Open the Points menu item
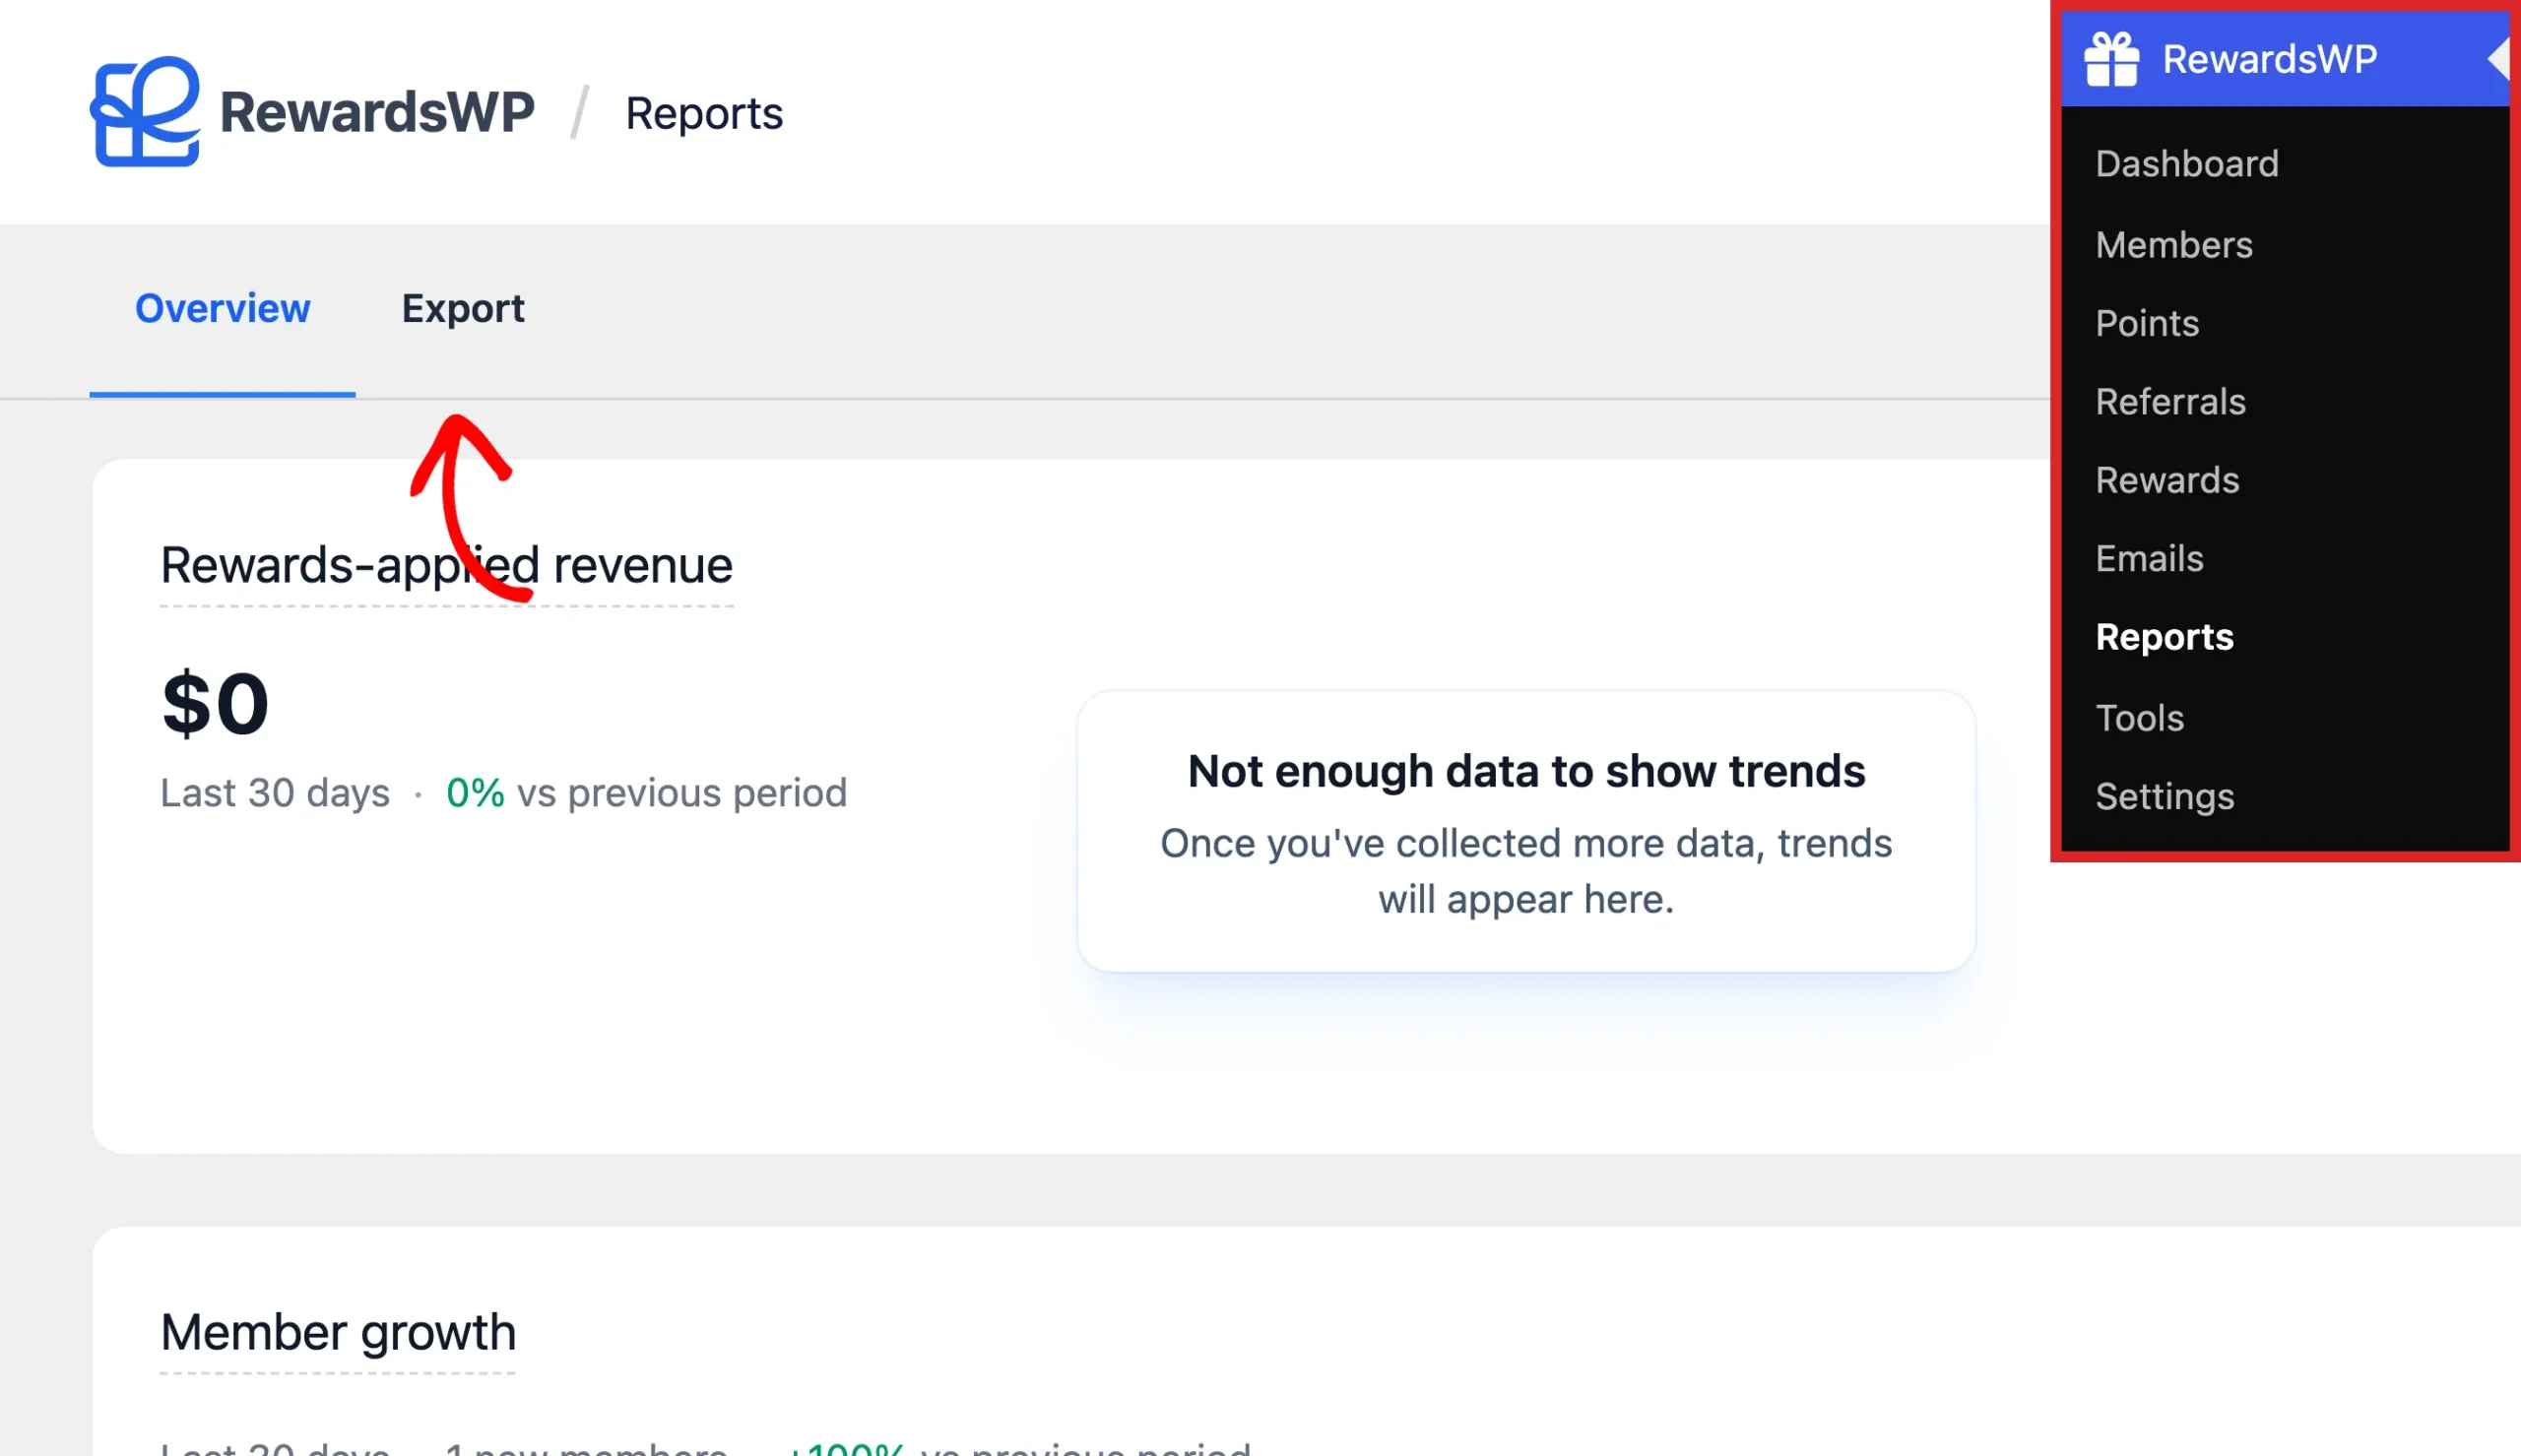The height and width of the screenshot is (1456, 2521). pos(2147,323)
